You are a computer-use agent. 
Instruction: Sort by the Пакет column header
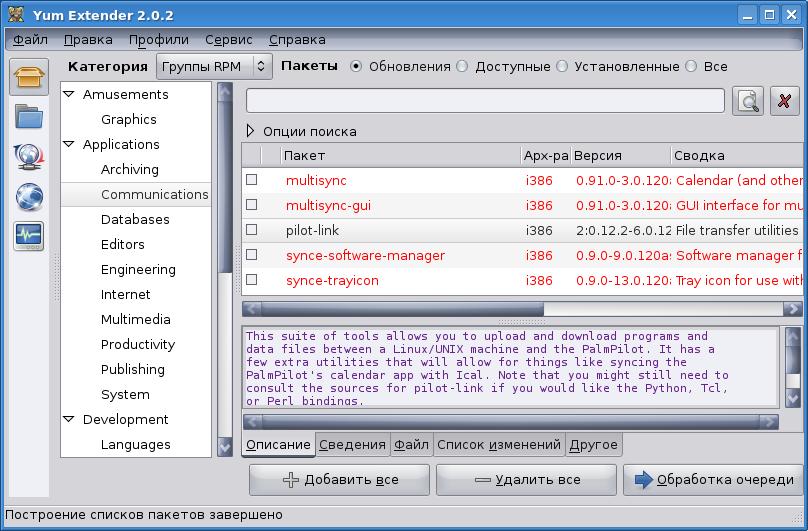(401, 155)
